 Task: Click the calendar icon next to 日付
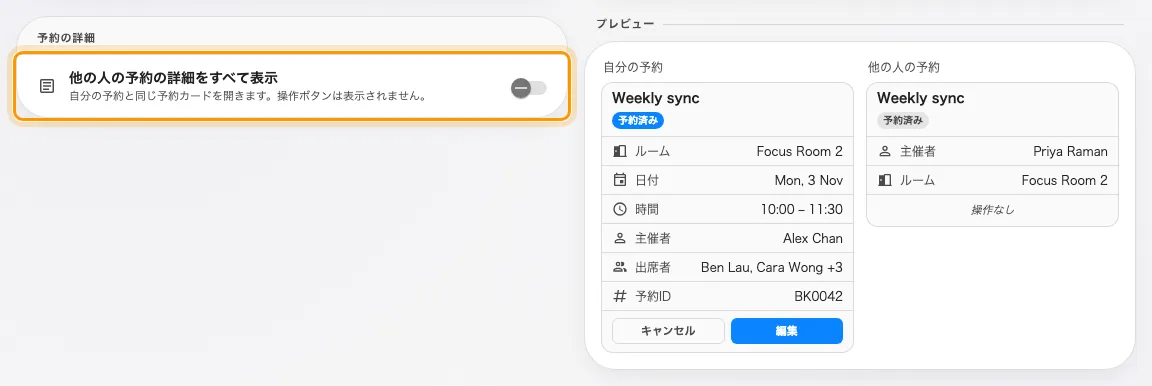tap(619, 180)
